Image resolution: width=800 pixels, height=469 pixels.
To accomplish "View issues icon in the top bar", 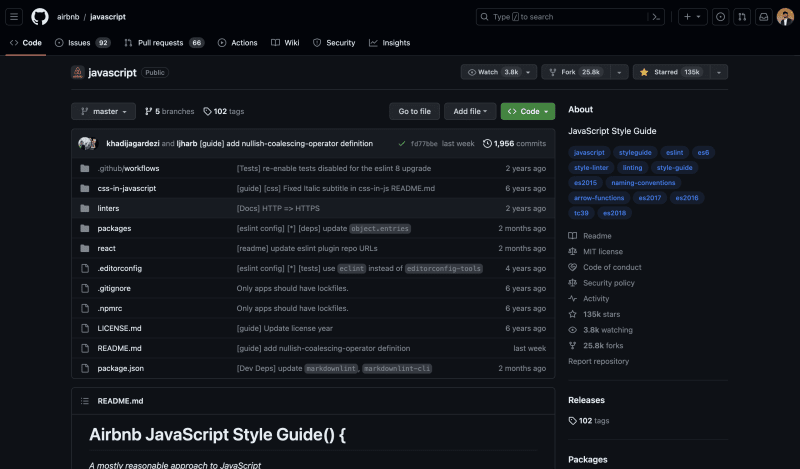I will coord(720,17).
